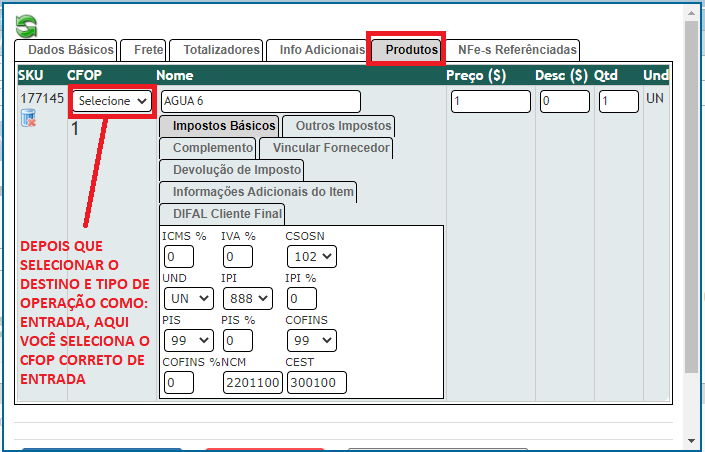705x452 pixels.
Task: Click the product name field AGUA 6
Action: click(261, 101)
